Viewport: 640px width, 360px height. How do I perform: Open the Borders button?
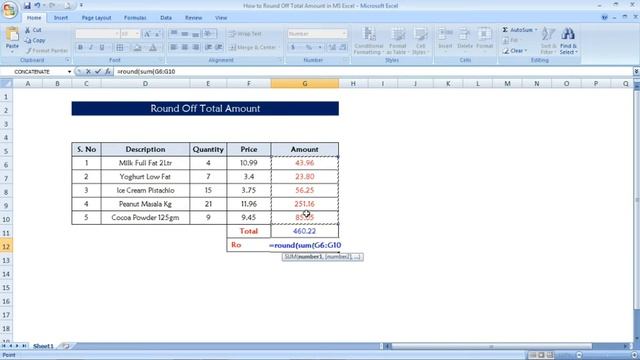point(120,48)
